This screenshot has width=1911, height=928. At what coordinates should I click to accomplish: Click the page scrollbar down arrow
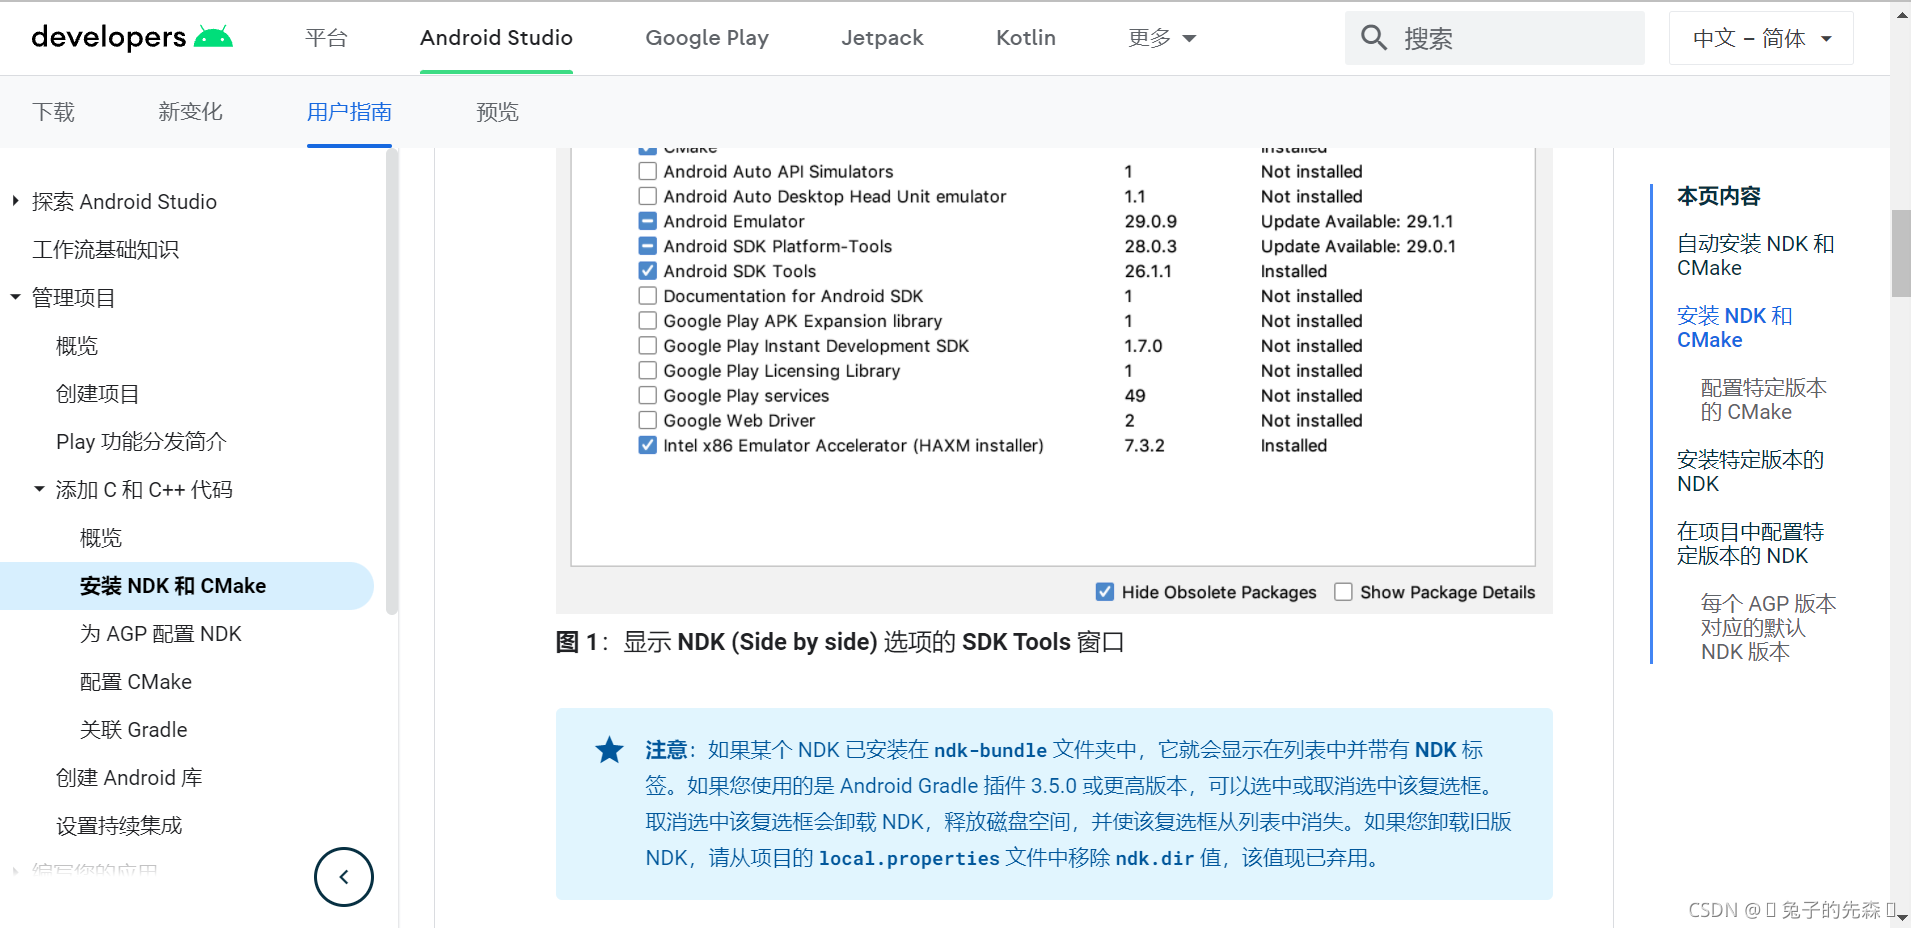pos(1900,917)
